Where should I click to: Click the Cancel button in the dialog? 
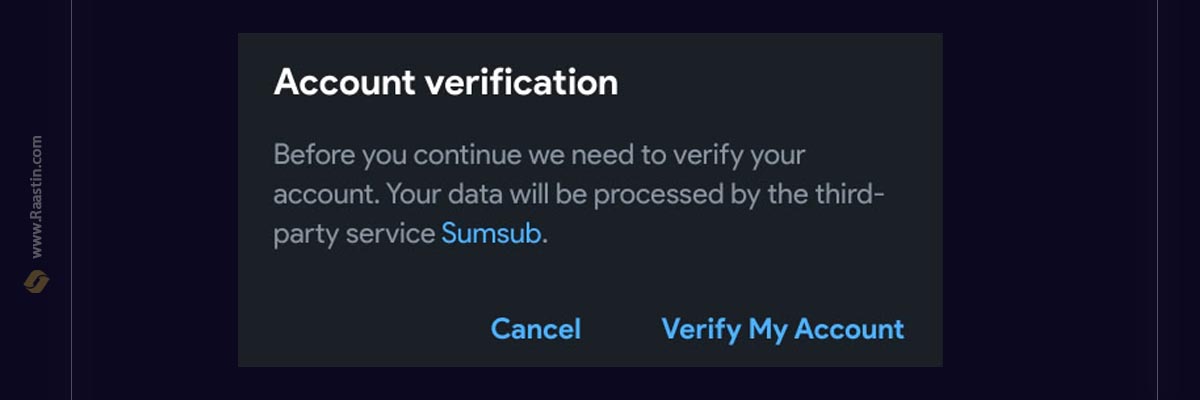click(536, 328)
